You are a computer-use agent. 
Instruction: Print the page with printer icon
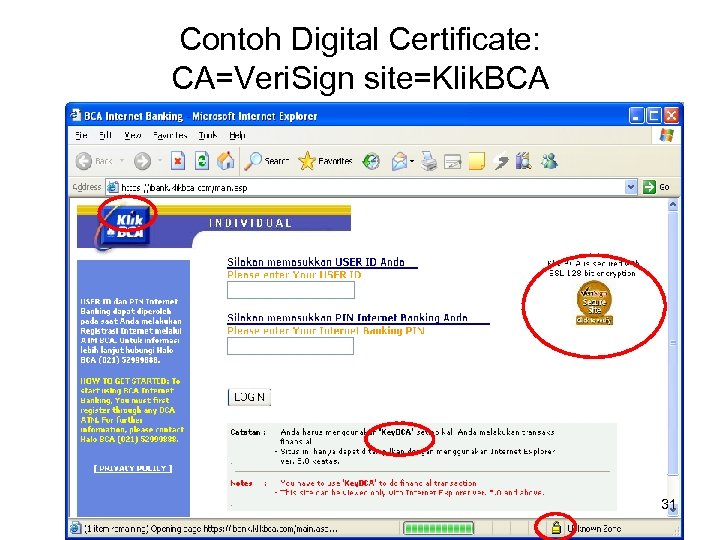pos(429,161)
